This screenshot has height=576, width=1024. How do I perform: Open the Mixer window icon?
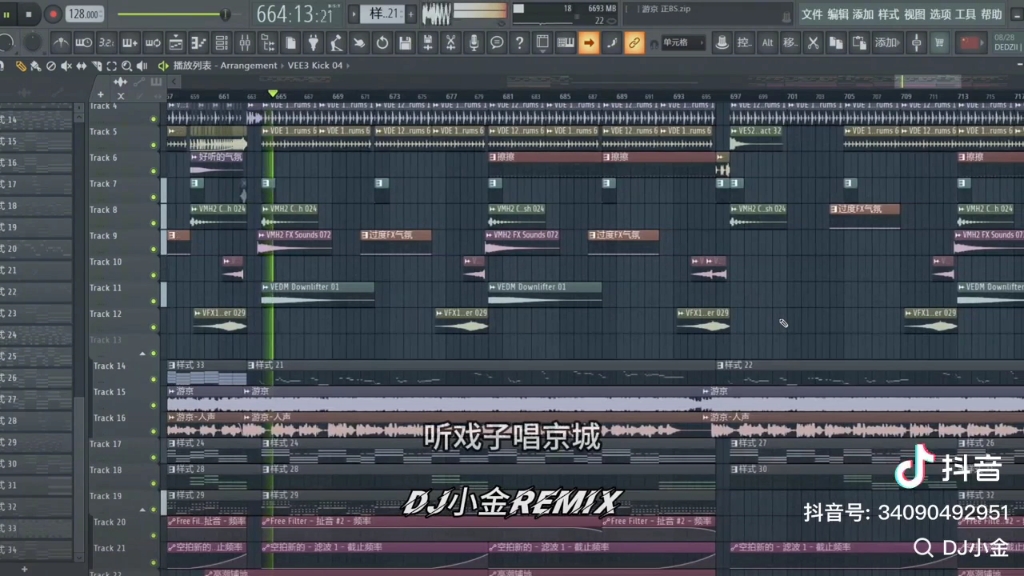click(245, 43)
